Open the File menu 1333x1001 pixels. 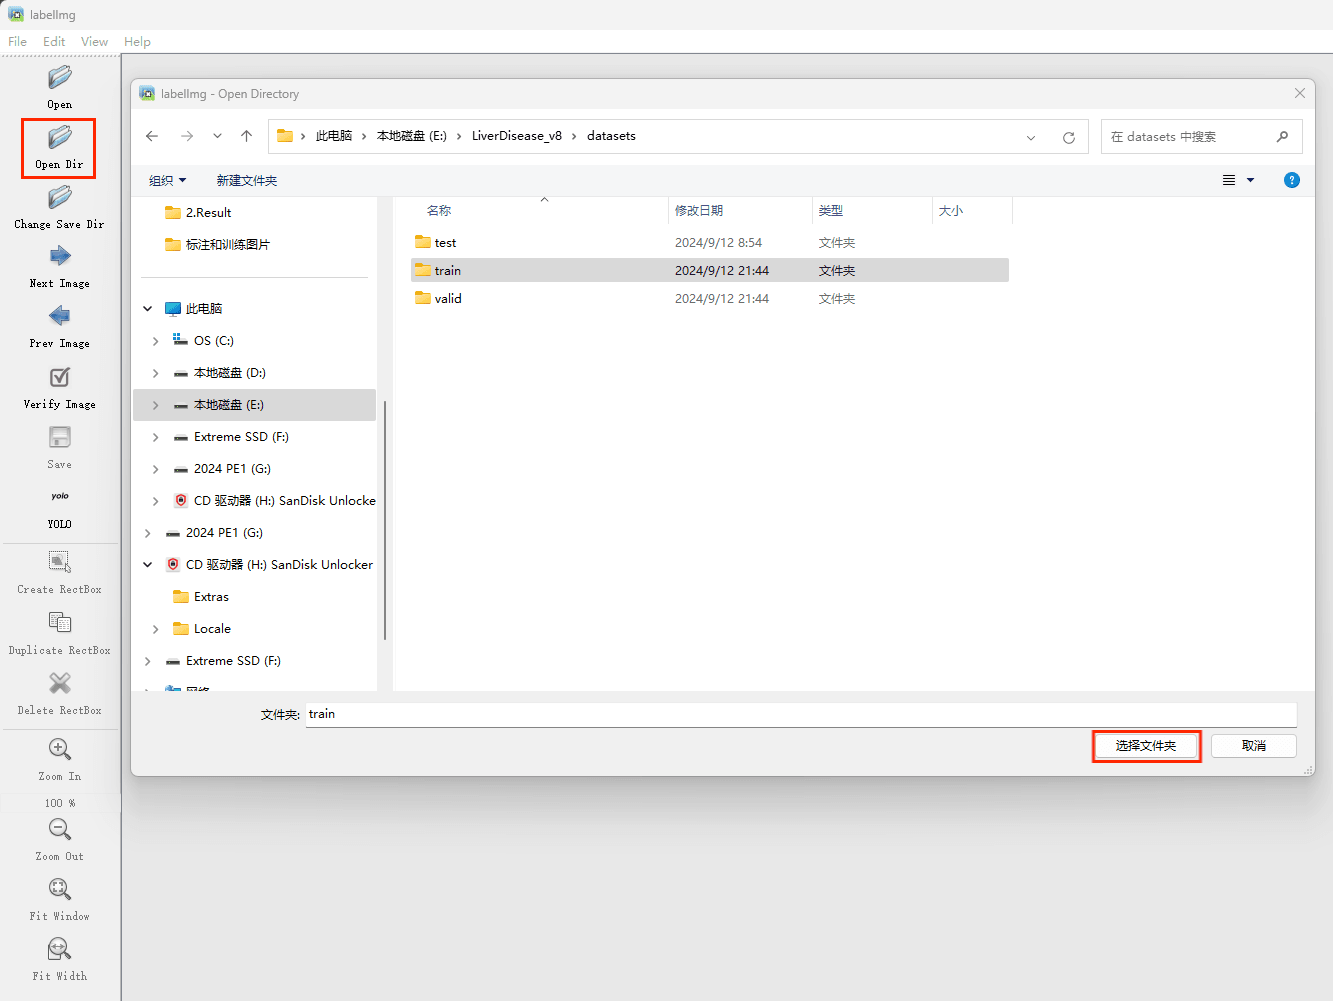pos(18,42)
